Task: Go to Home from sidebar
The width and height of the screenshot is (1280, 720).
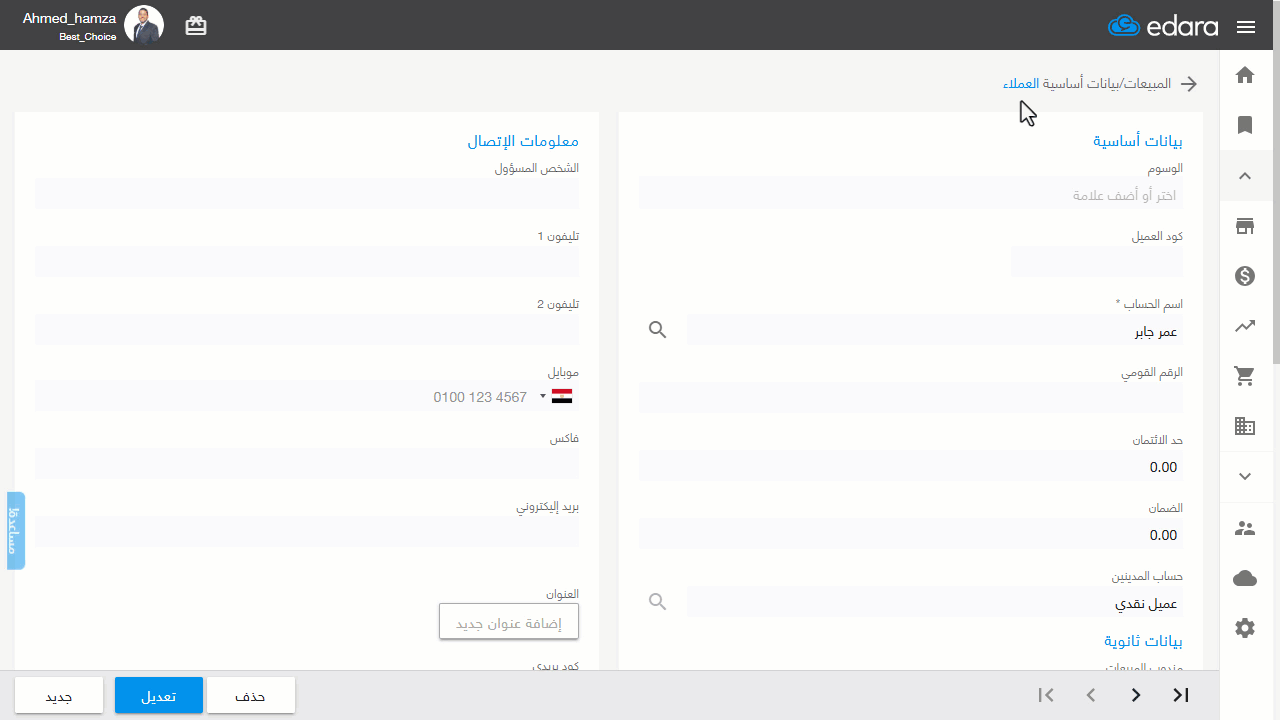Action: click(1245, 75)
